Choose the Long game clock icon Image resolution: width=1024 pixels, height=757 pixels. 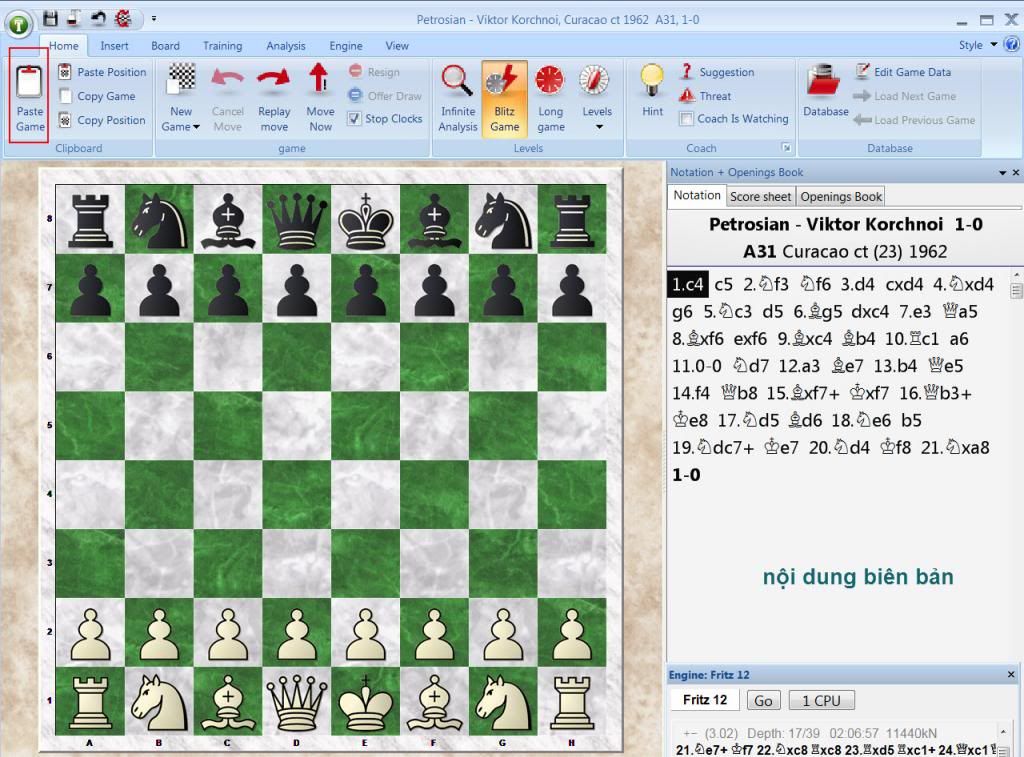[x=551, y=97]
